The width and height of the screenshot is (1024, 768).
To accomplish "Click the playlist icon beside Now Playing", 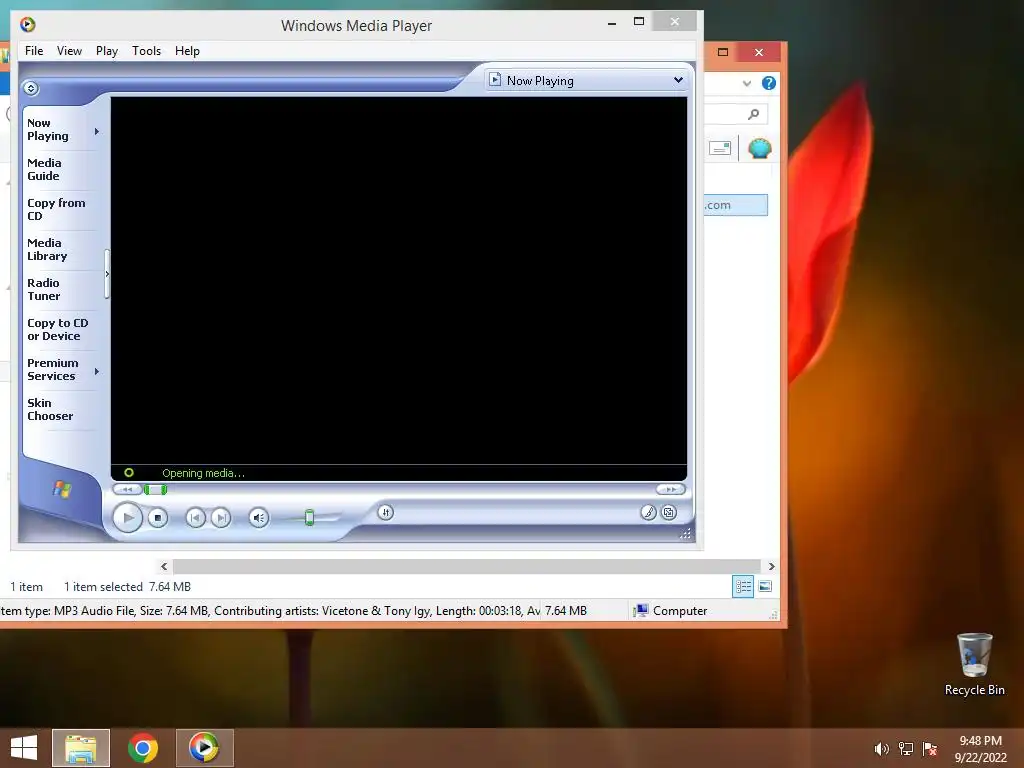I will click(x=495, y=80).
